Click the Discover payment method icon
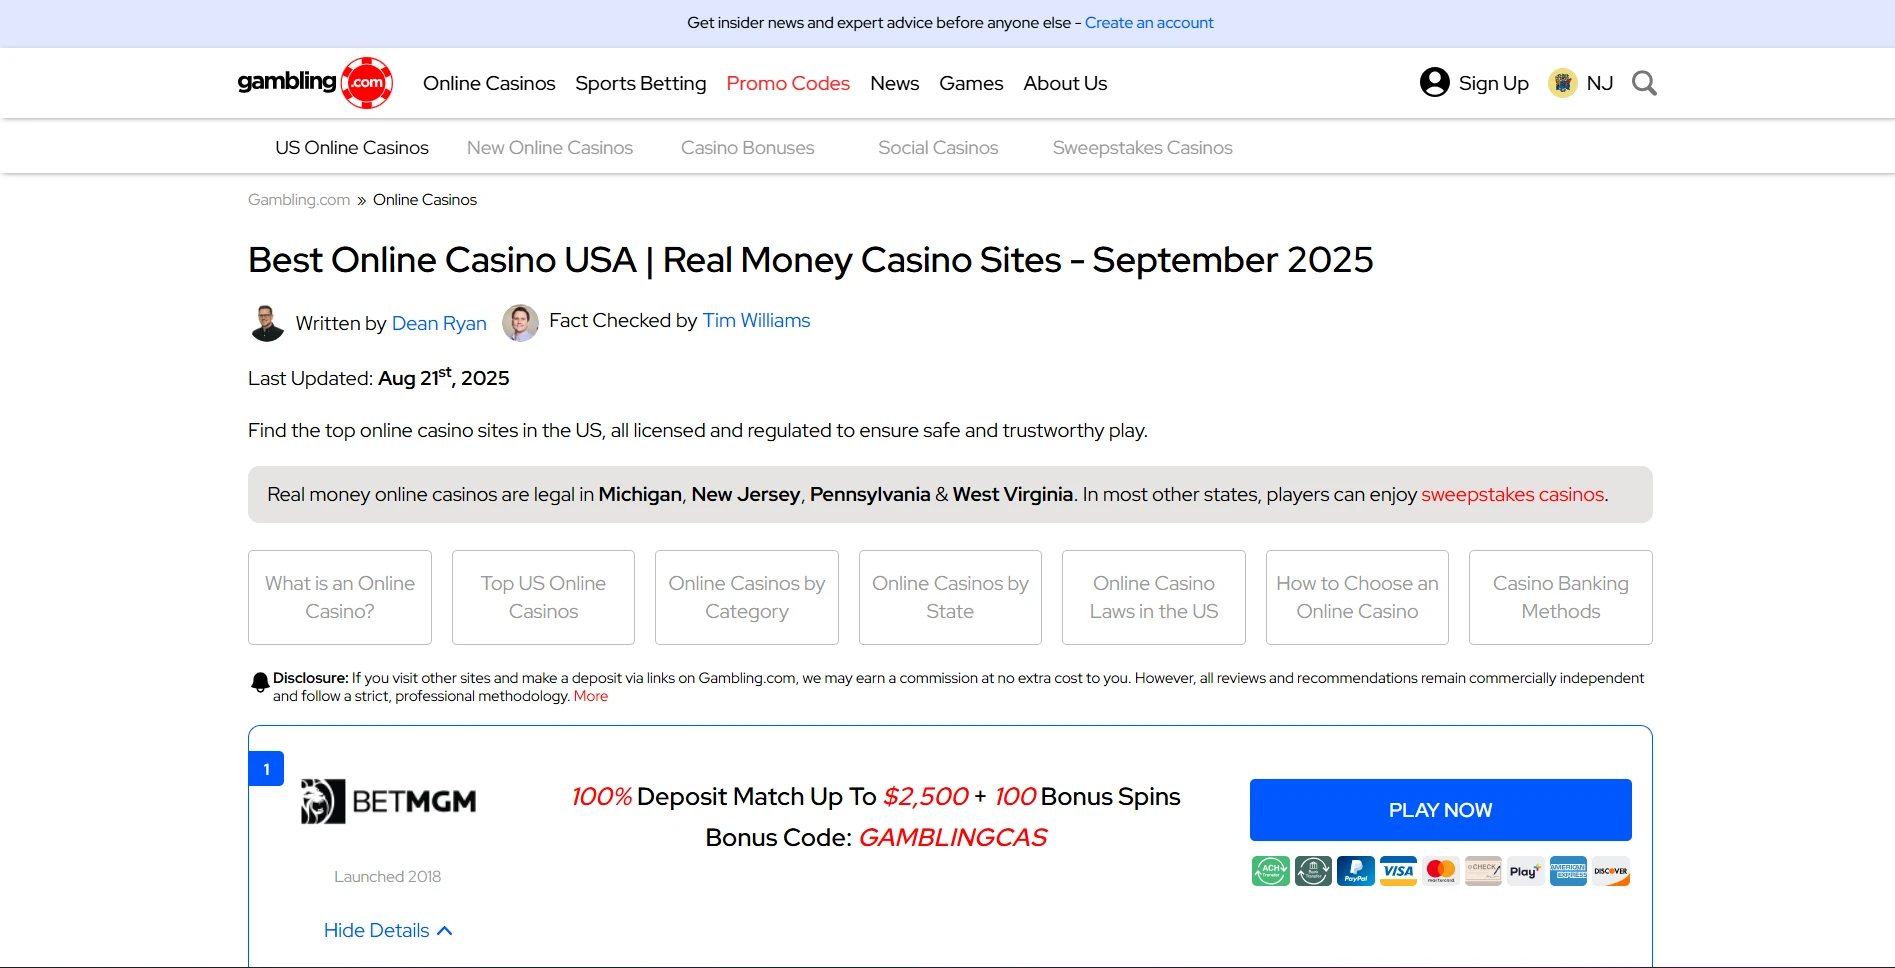The height and width of the screenshot is (968, 1895). coord(1610,870)
